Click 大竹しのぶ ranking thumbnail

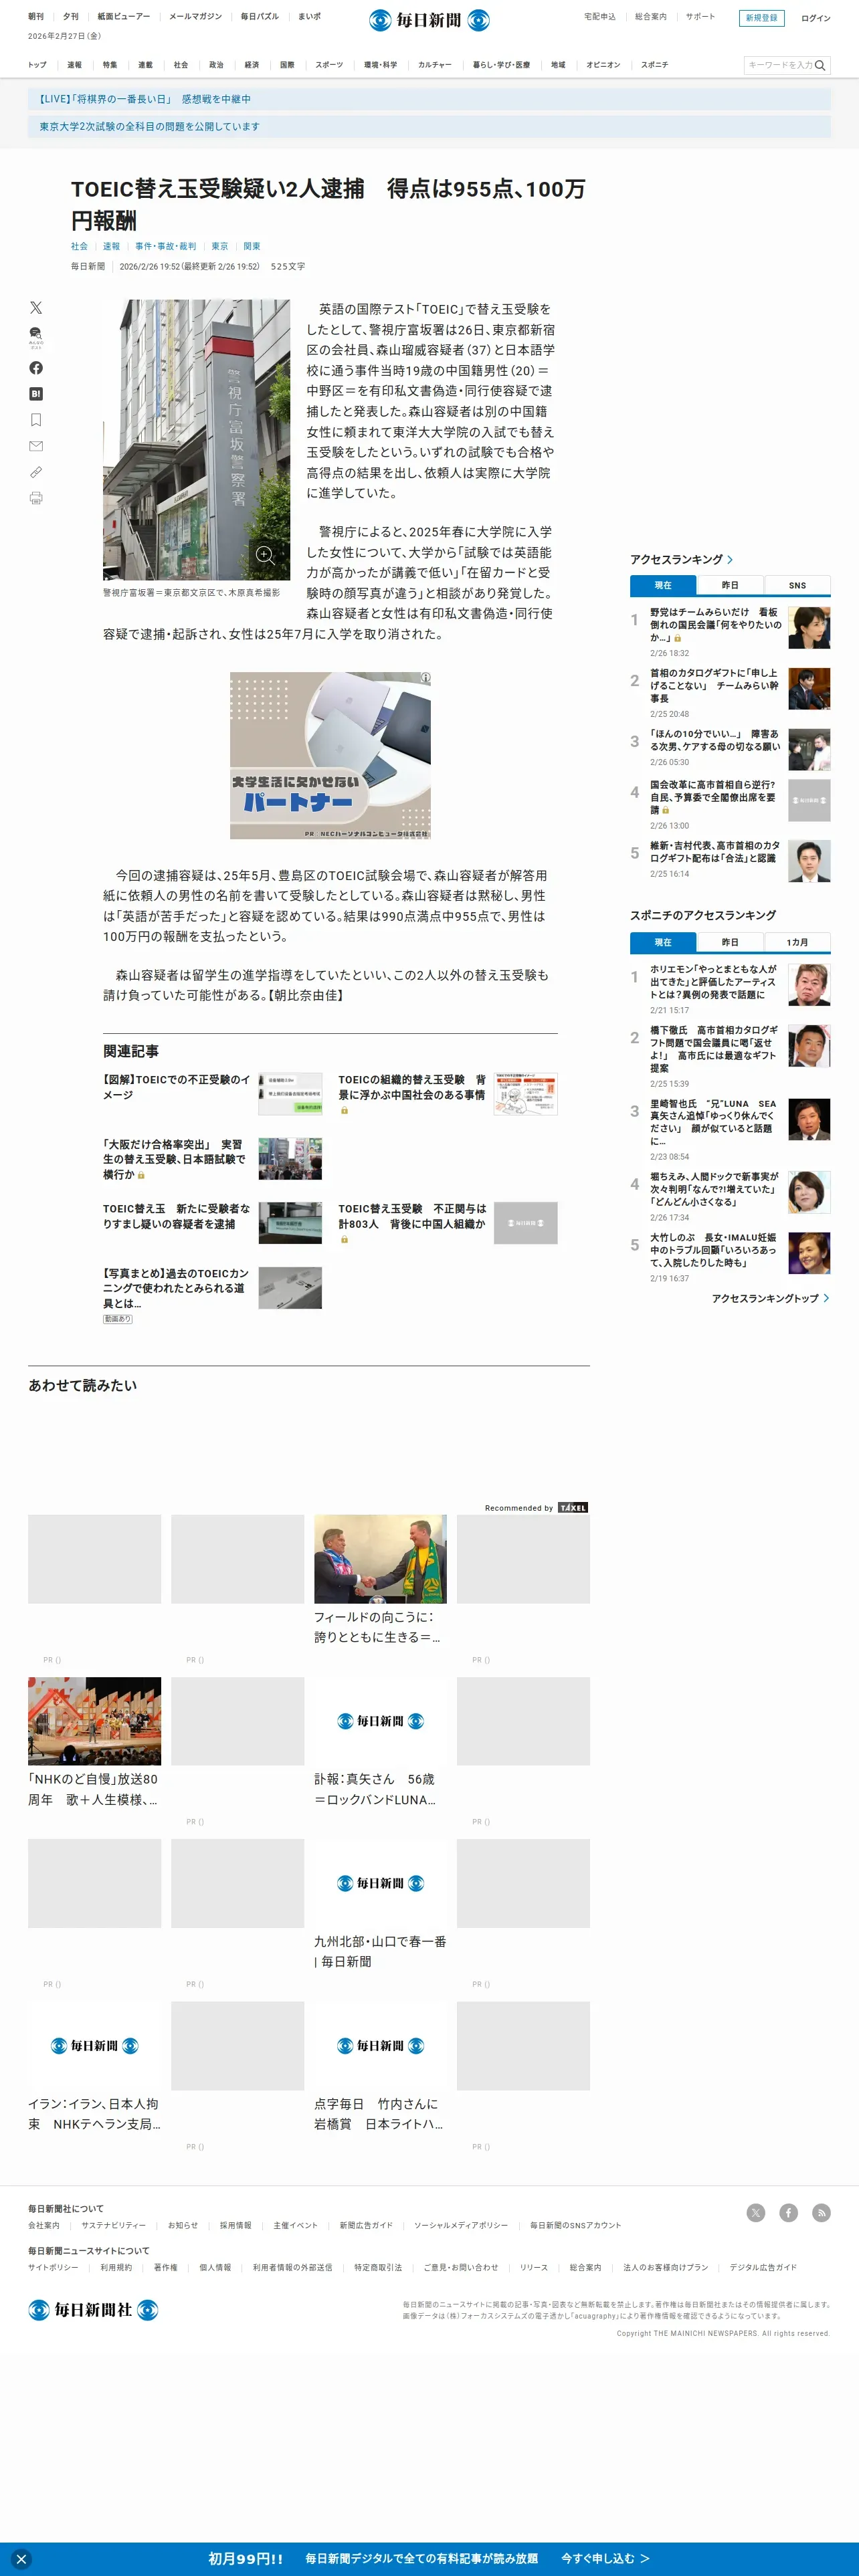809,1253
